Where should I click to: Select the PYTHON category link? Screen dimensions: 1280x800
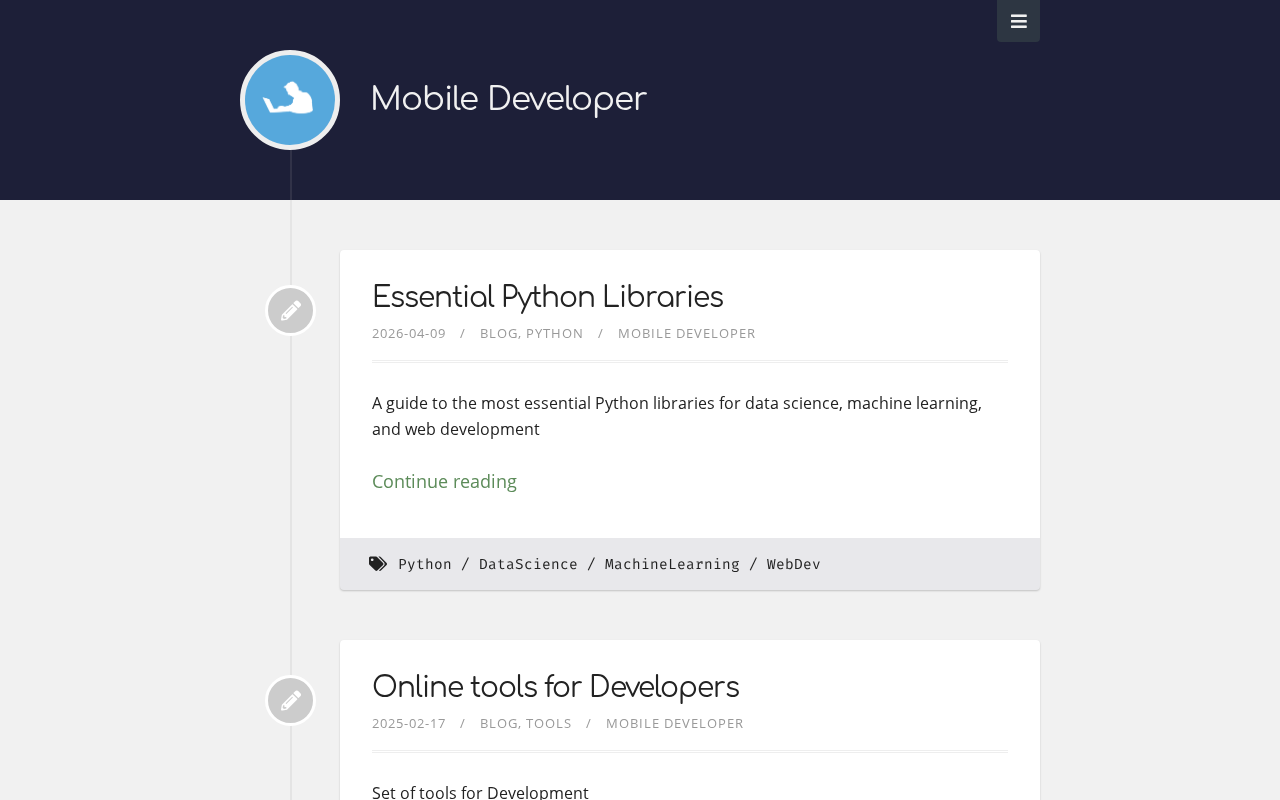coord(554,333)
